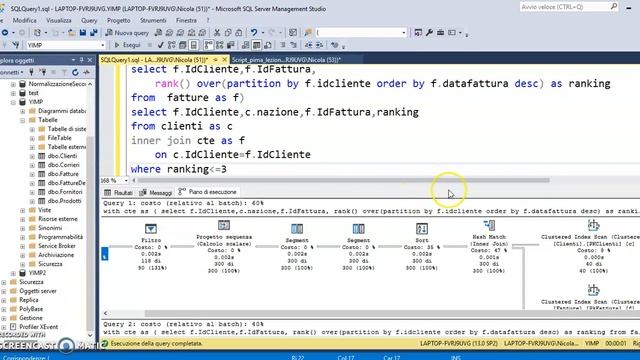The image size is (640, 360).
Task: Switch to the Messaggi tab
Action: pos(156,192)
